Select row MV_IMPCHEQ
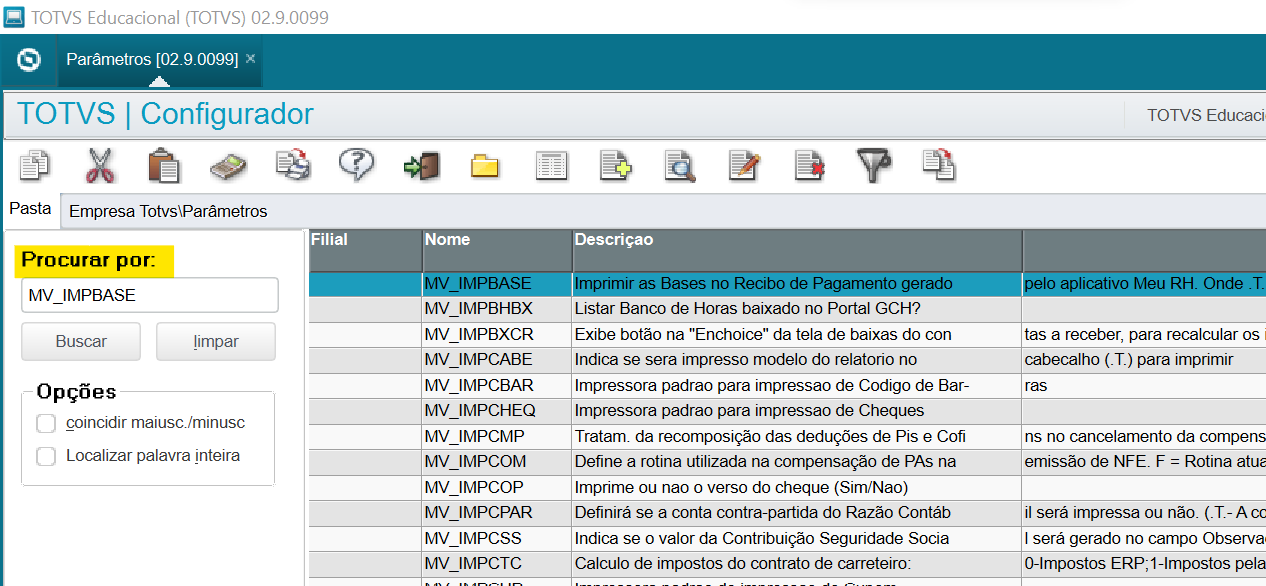The height and width of the screenshot is (586, 1266). (787, 411)
